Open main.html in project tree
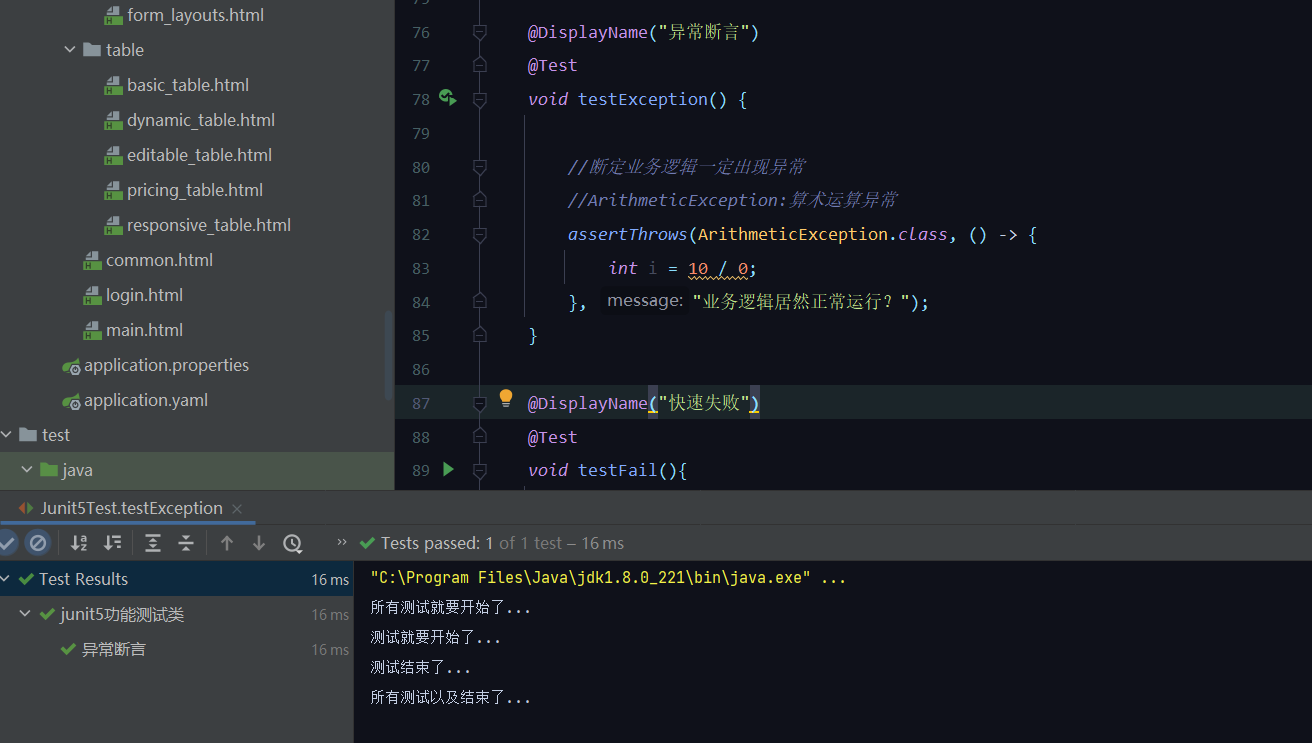The image size is (1312, 743). click(144, 330)
